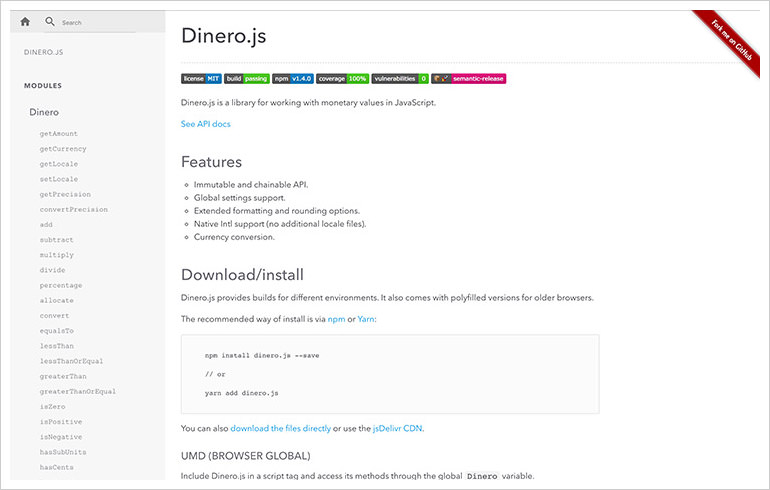Open the divide method entry
770x490 pixels.
[x=52, y=271]
